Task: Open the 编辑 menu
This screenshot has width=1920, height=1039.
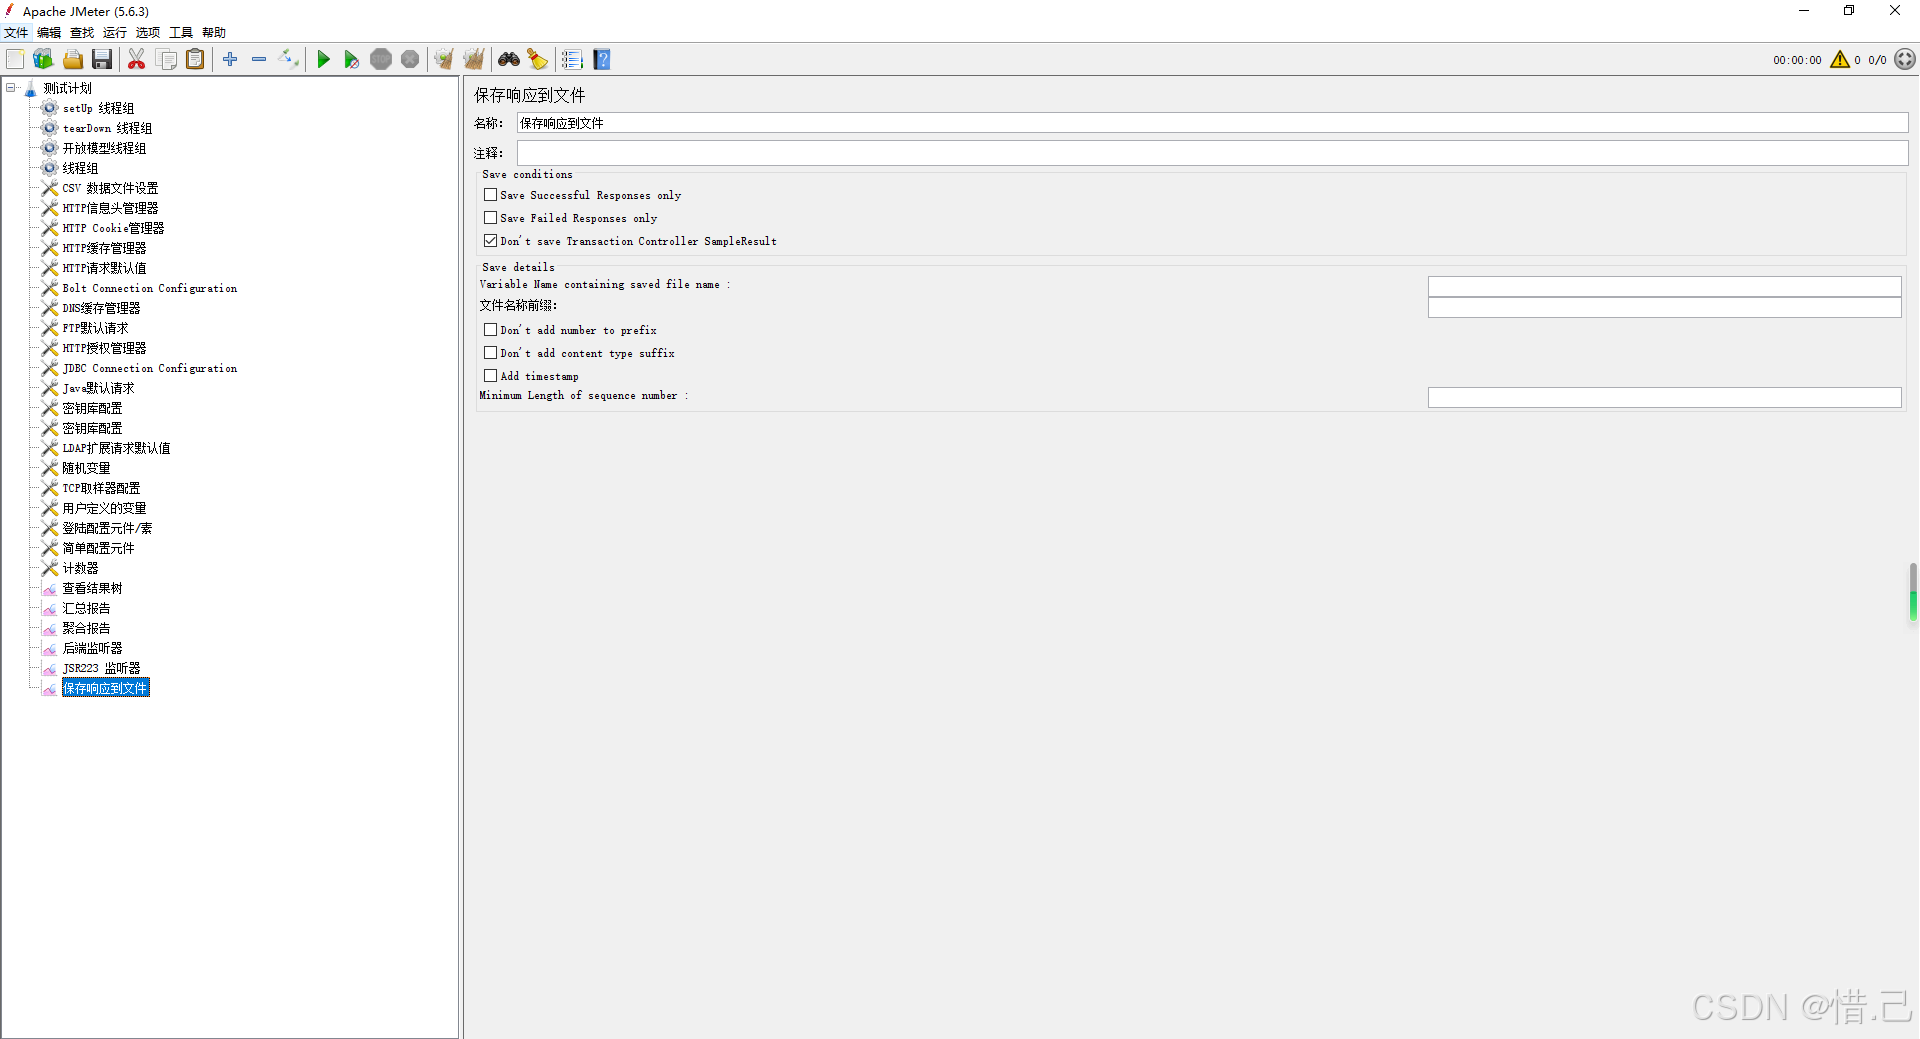Action: click(x=49, y=33)
